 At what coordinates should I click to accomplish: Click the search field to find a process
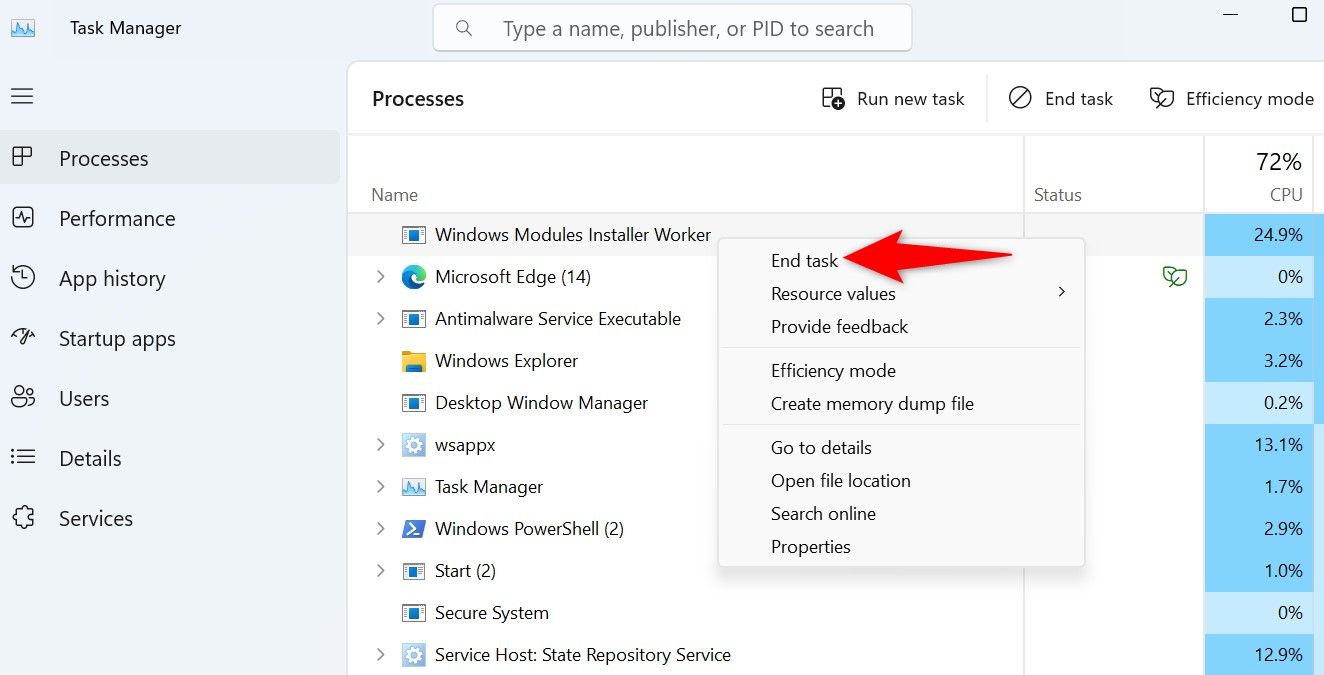[671, 27]
